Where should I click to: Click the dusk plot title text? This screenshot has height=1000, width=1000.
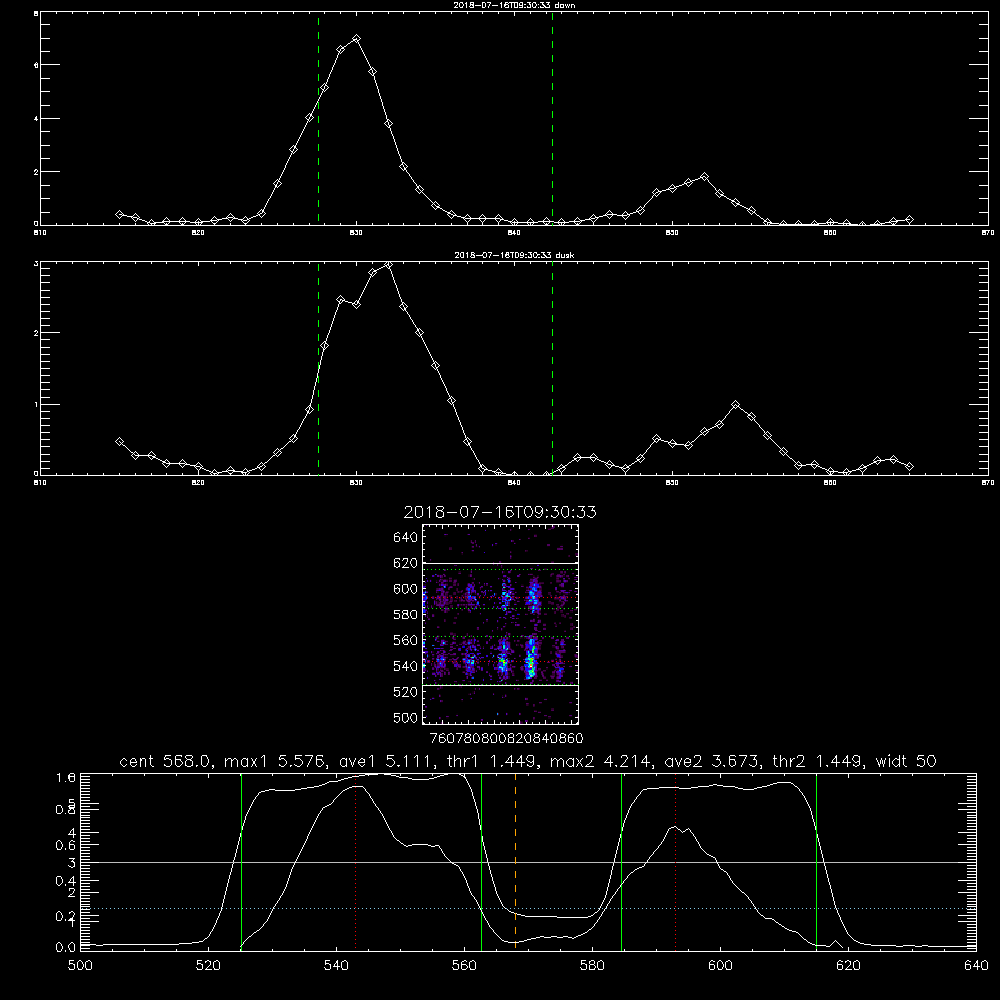514,255
